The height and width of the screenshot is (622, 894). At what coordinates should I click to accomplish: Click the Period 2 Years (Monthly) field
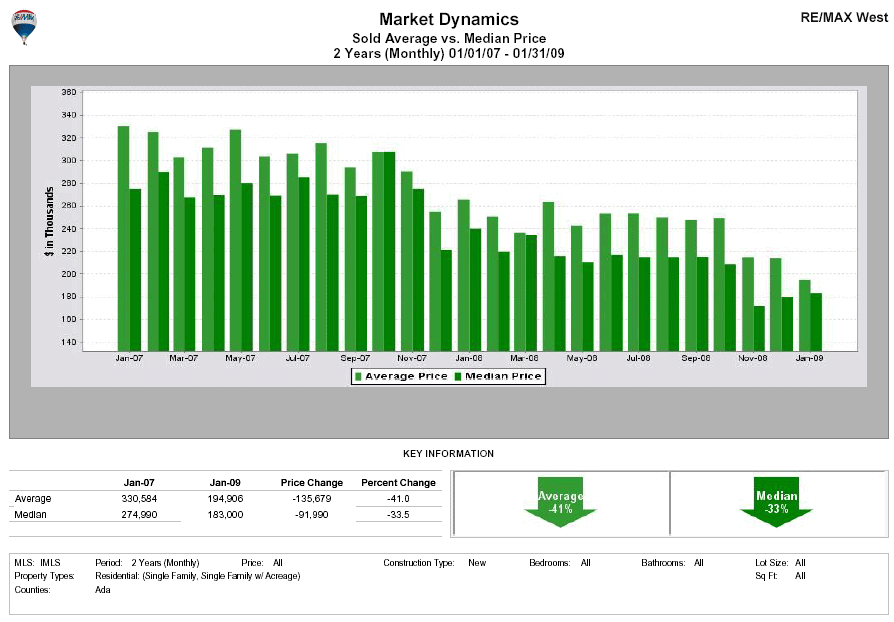coord(147,563)
